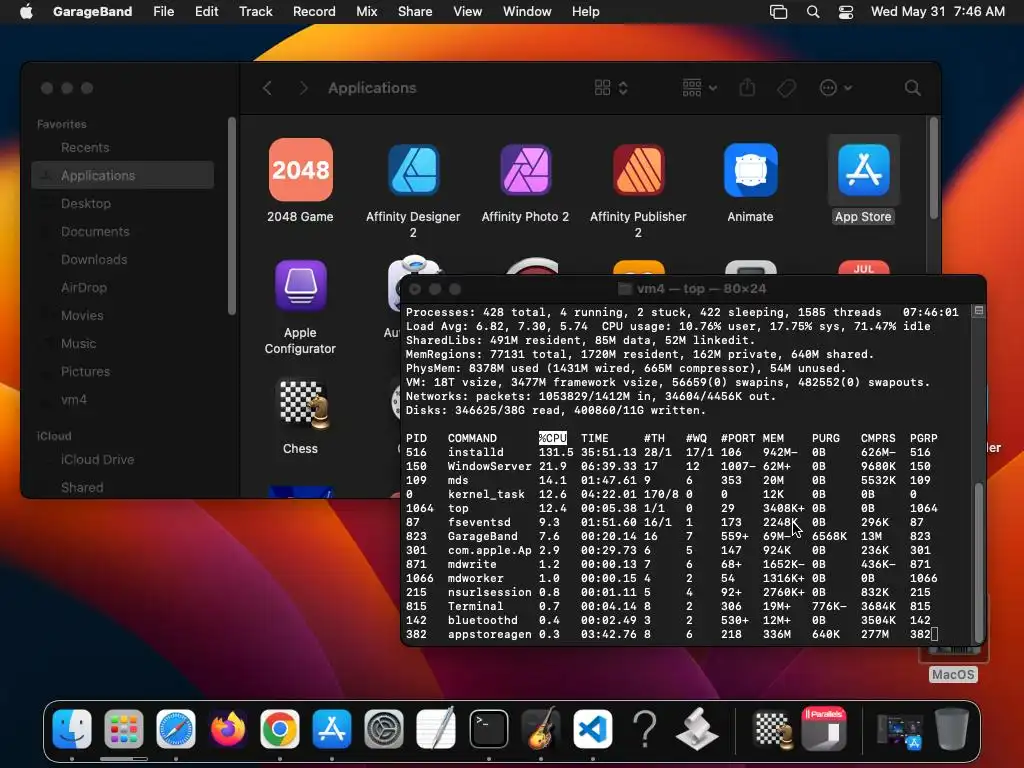Open Finder icon view switcher dropdown
Screen dimensions: 1024x768
611,88
